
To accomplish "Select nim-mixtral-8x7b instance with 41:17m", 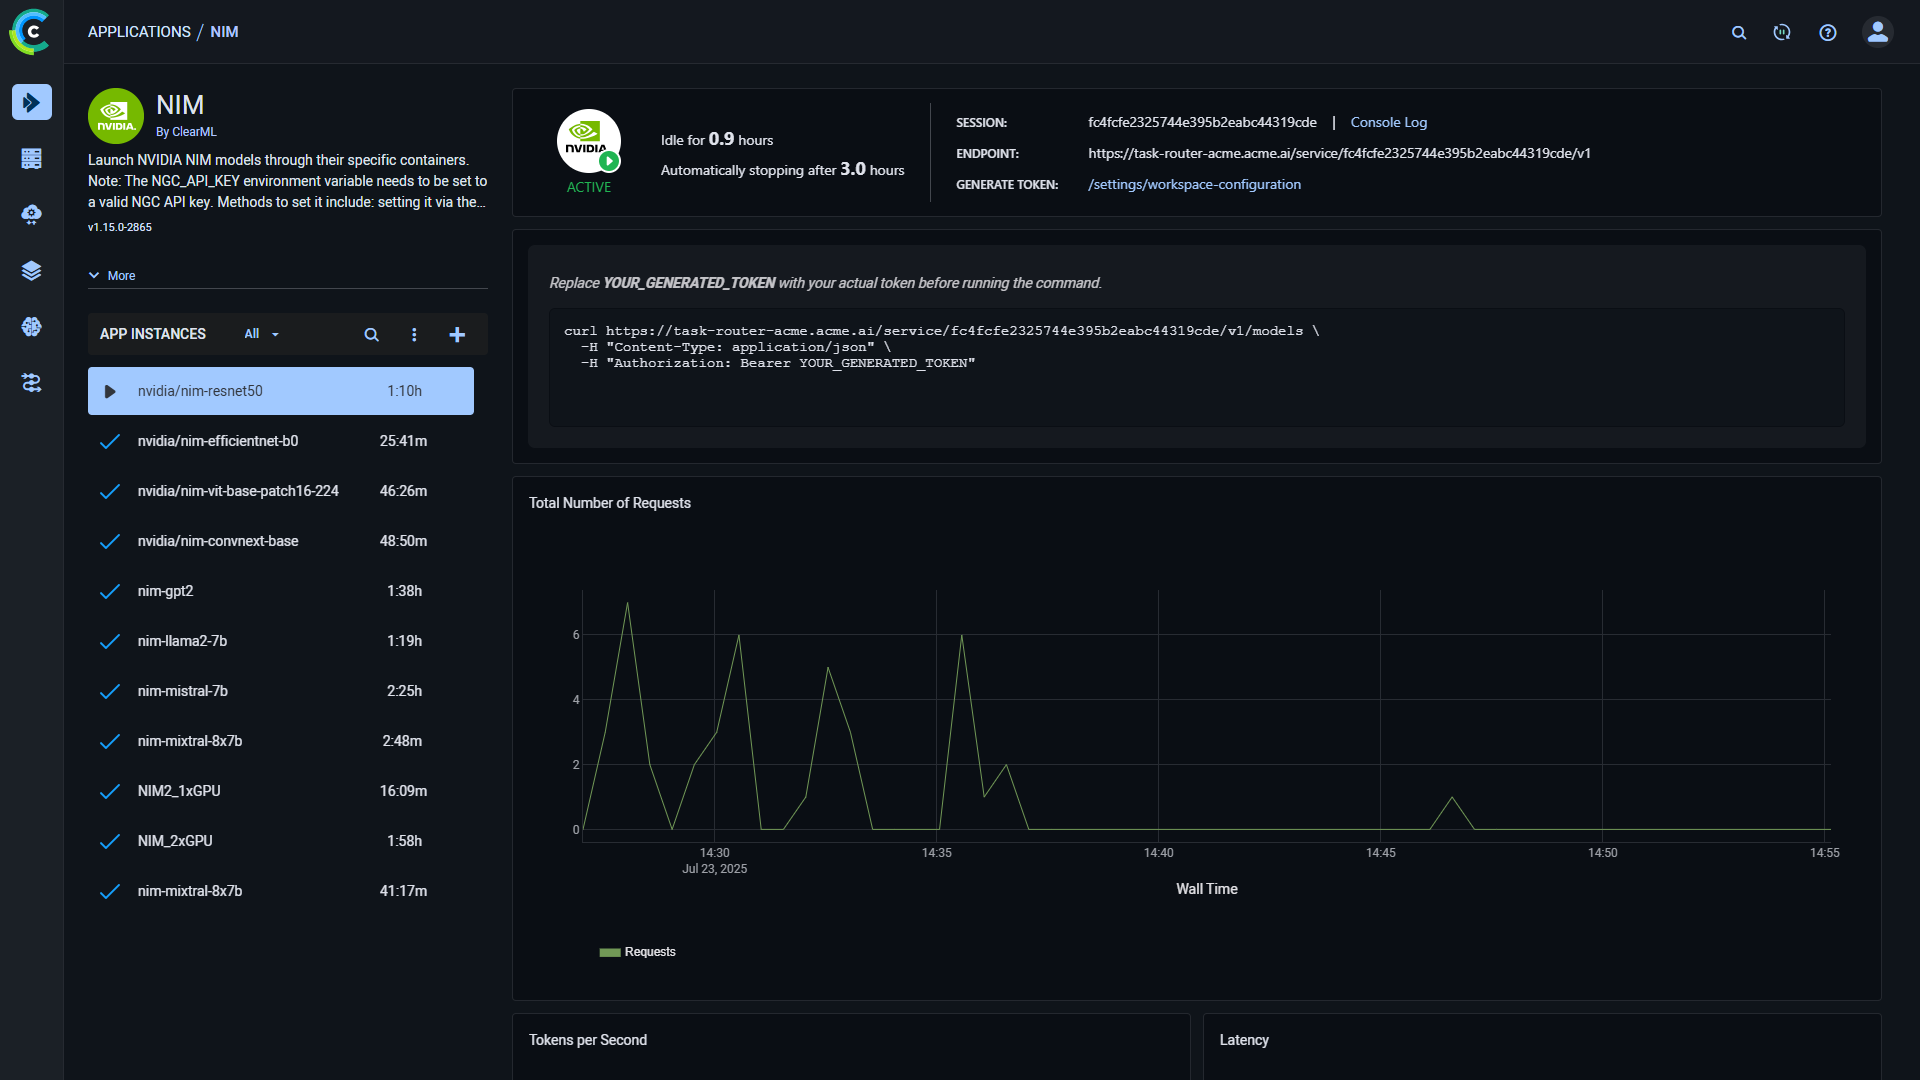I will (x=281, y=891).
